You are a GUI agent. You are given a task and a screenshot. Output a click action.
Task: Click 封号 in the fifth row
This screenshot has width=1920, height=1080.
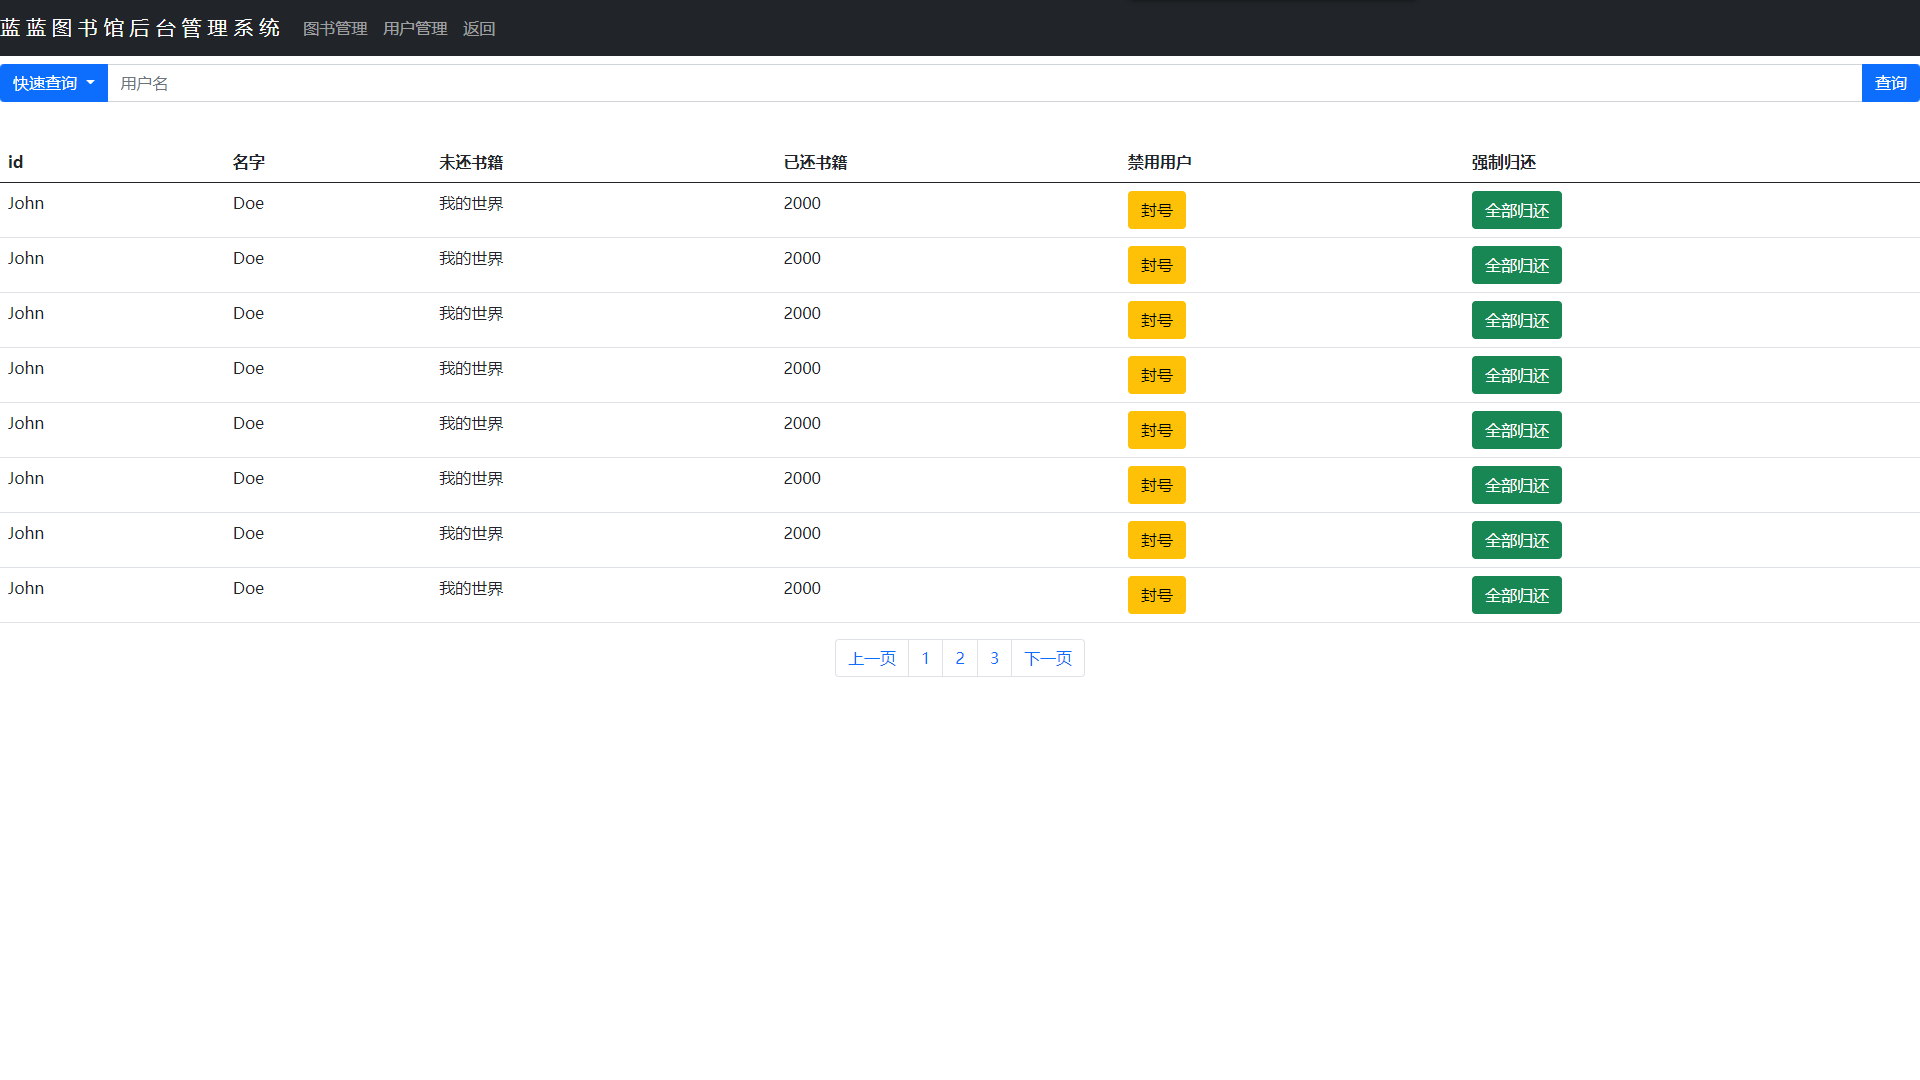(x=1156, y=430)
